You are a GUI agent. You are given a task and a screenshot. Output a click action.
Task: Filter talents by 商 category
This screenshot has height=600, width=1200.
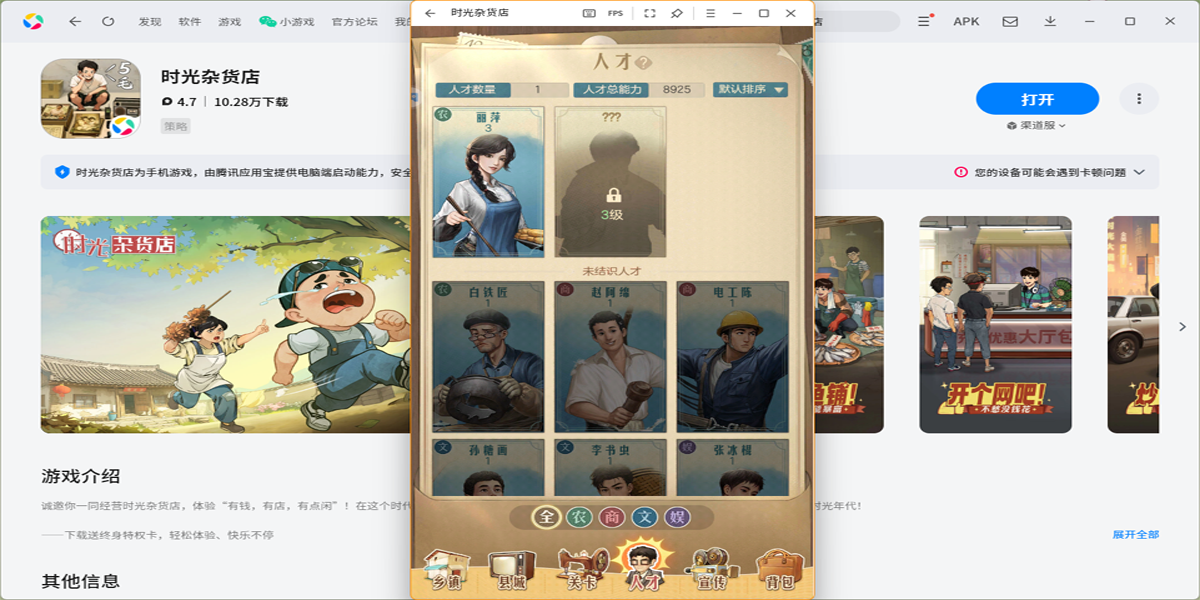tap(611, 517)
